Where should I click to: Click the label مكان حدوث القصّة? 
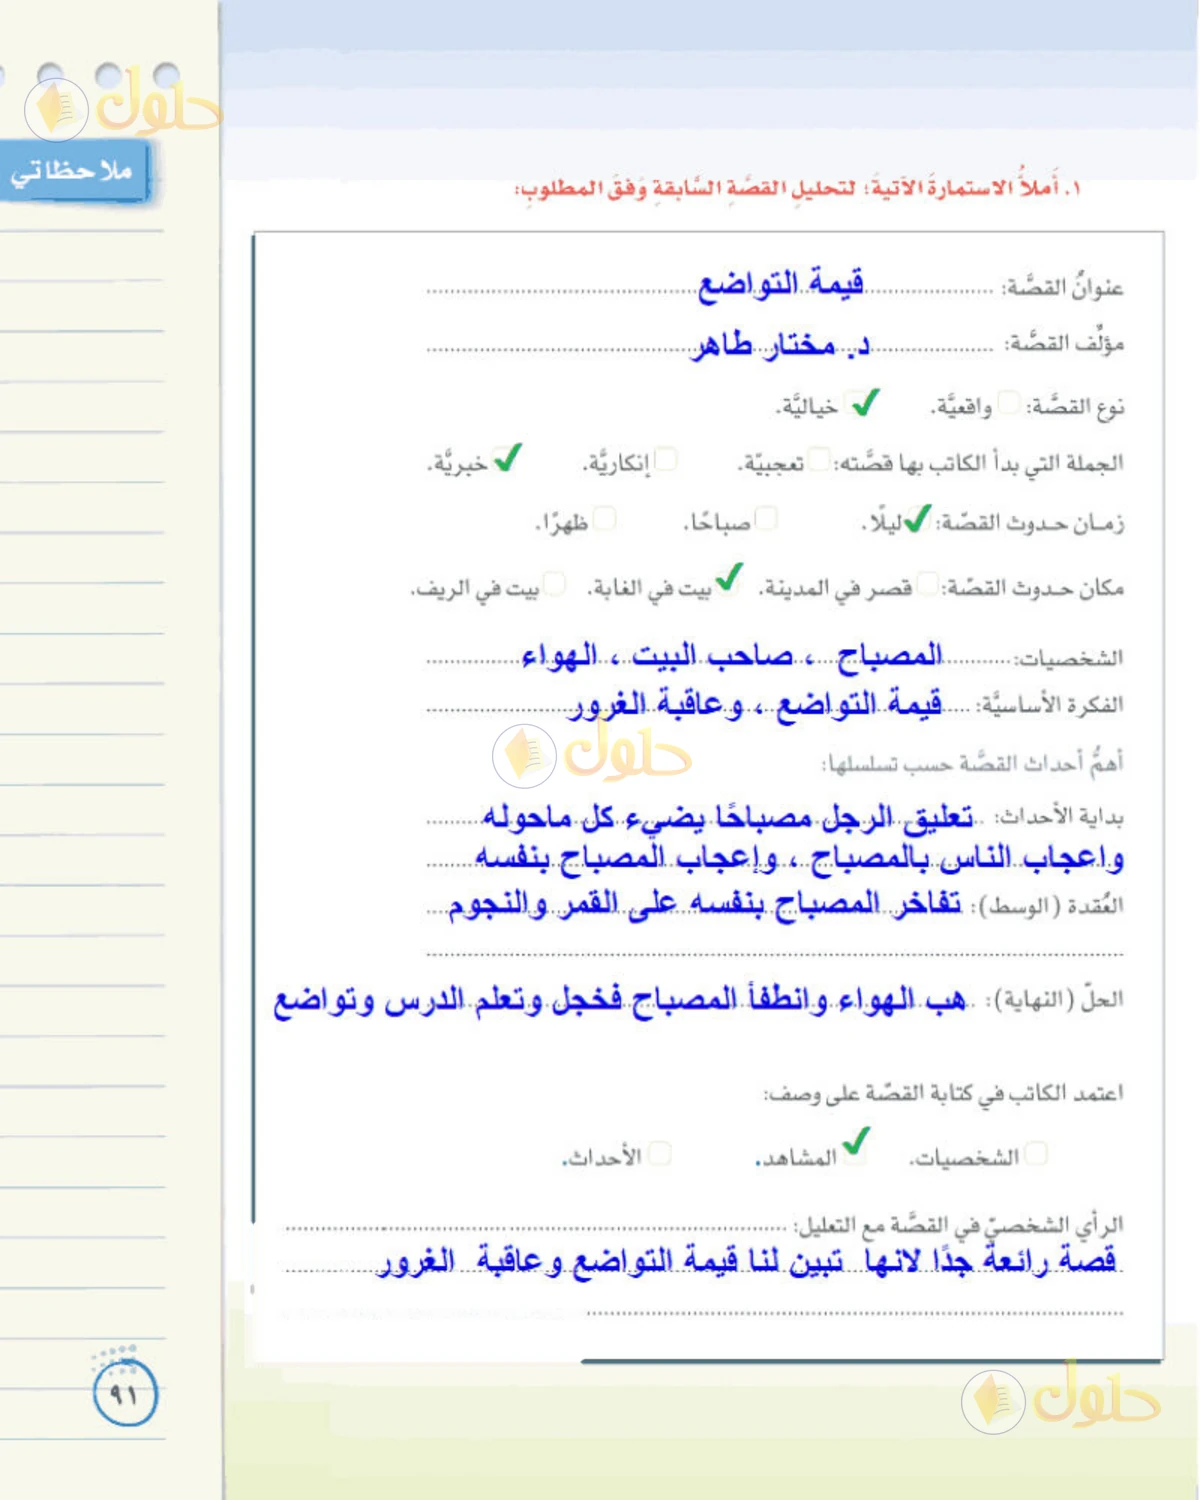[x=1033, y=588]
